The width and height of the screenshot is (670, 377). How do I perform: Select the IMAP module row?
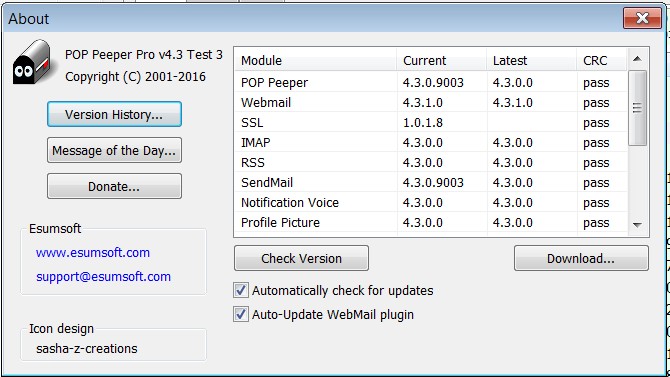pos(431,142)
